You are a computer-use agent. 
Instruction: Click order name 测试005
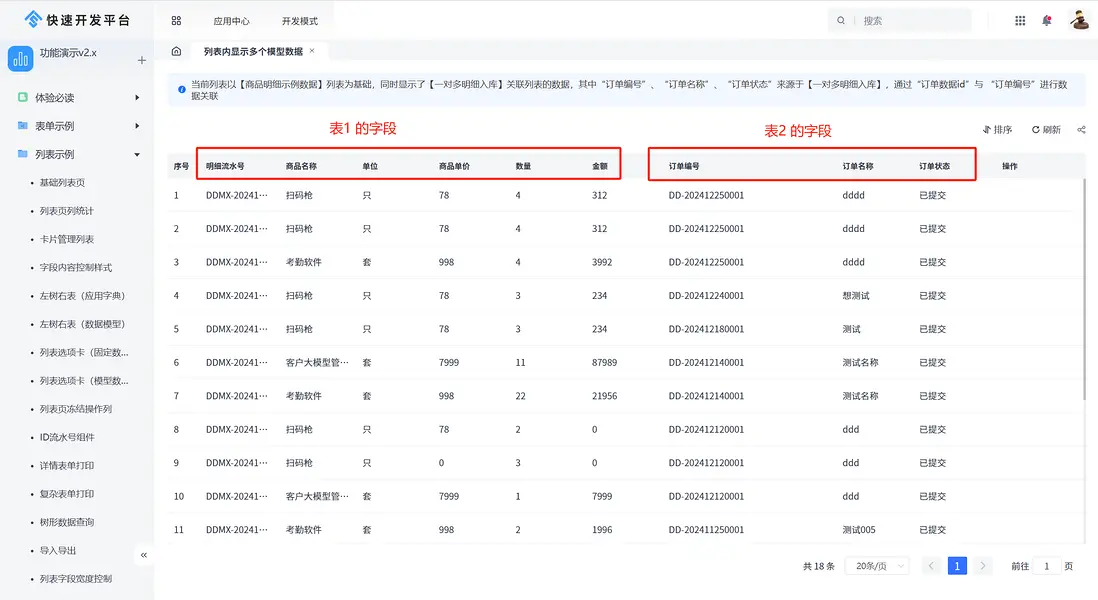(x=859, y=529)
